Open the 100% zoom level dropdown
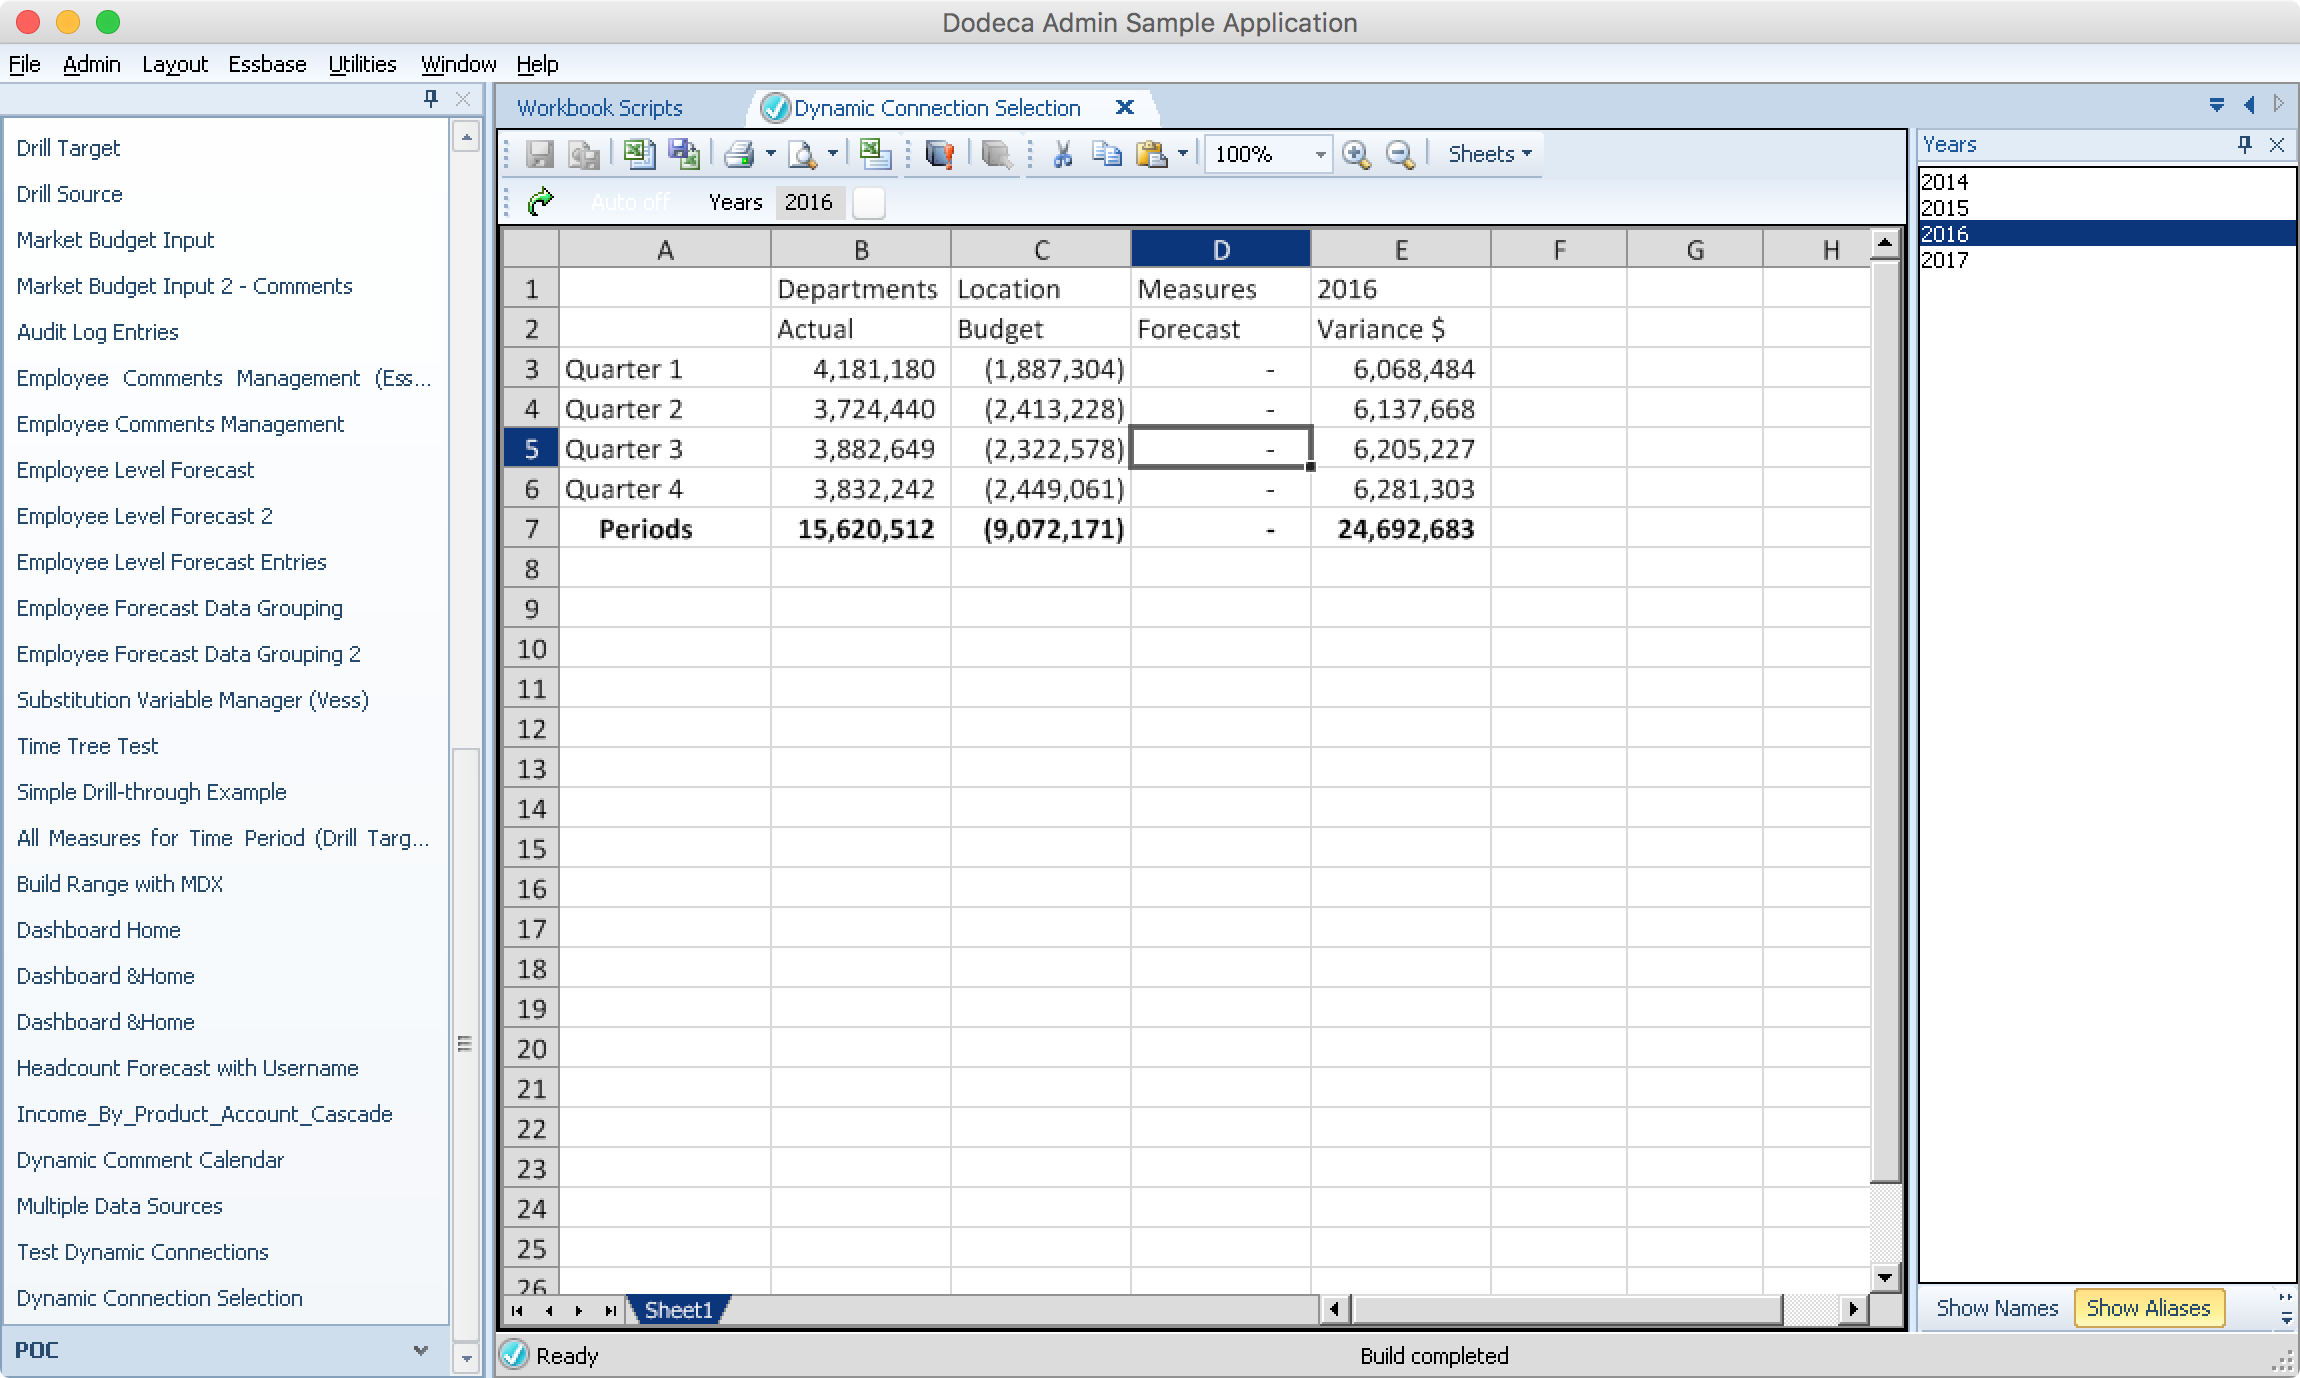The image size is (2300, 1378). 1320,154
